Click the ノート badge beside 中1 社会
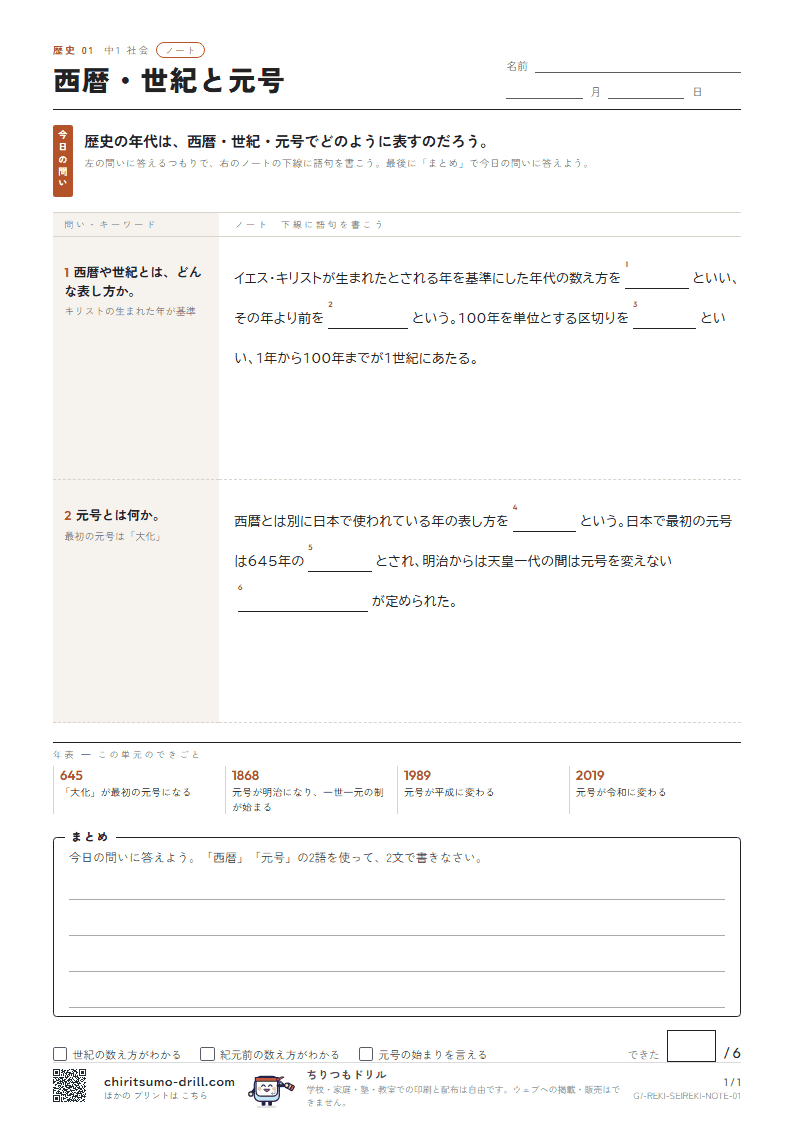This screenshot has width=794, height=1123. click(180, 50)
